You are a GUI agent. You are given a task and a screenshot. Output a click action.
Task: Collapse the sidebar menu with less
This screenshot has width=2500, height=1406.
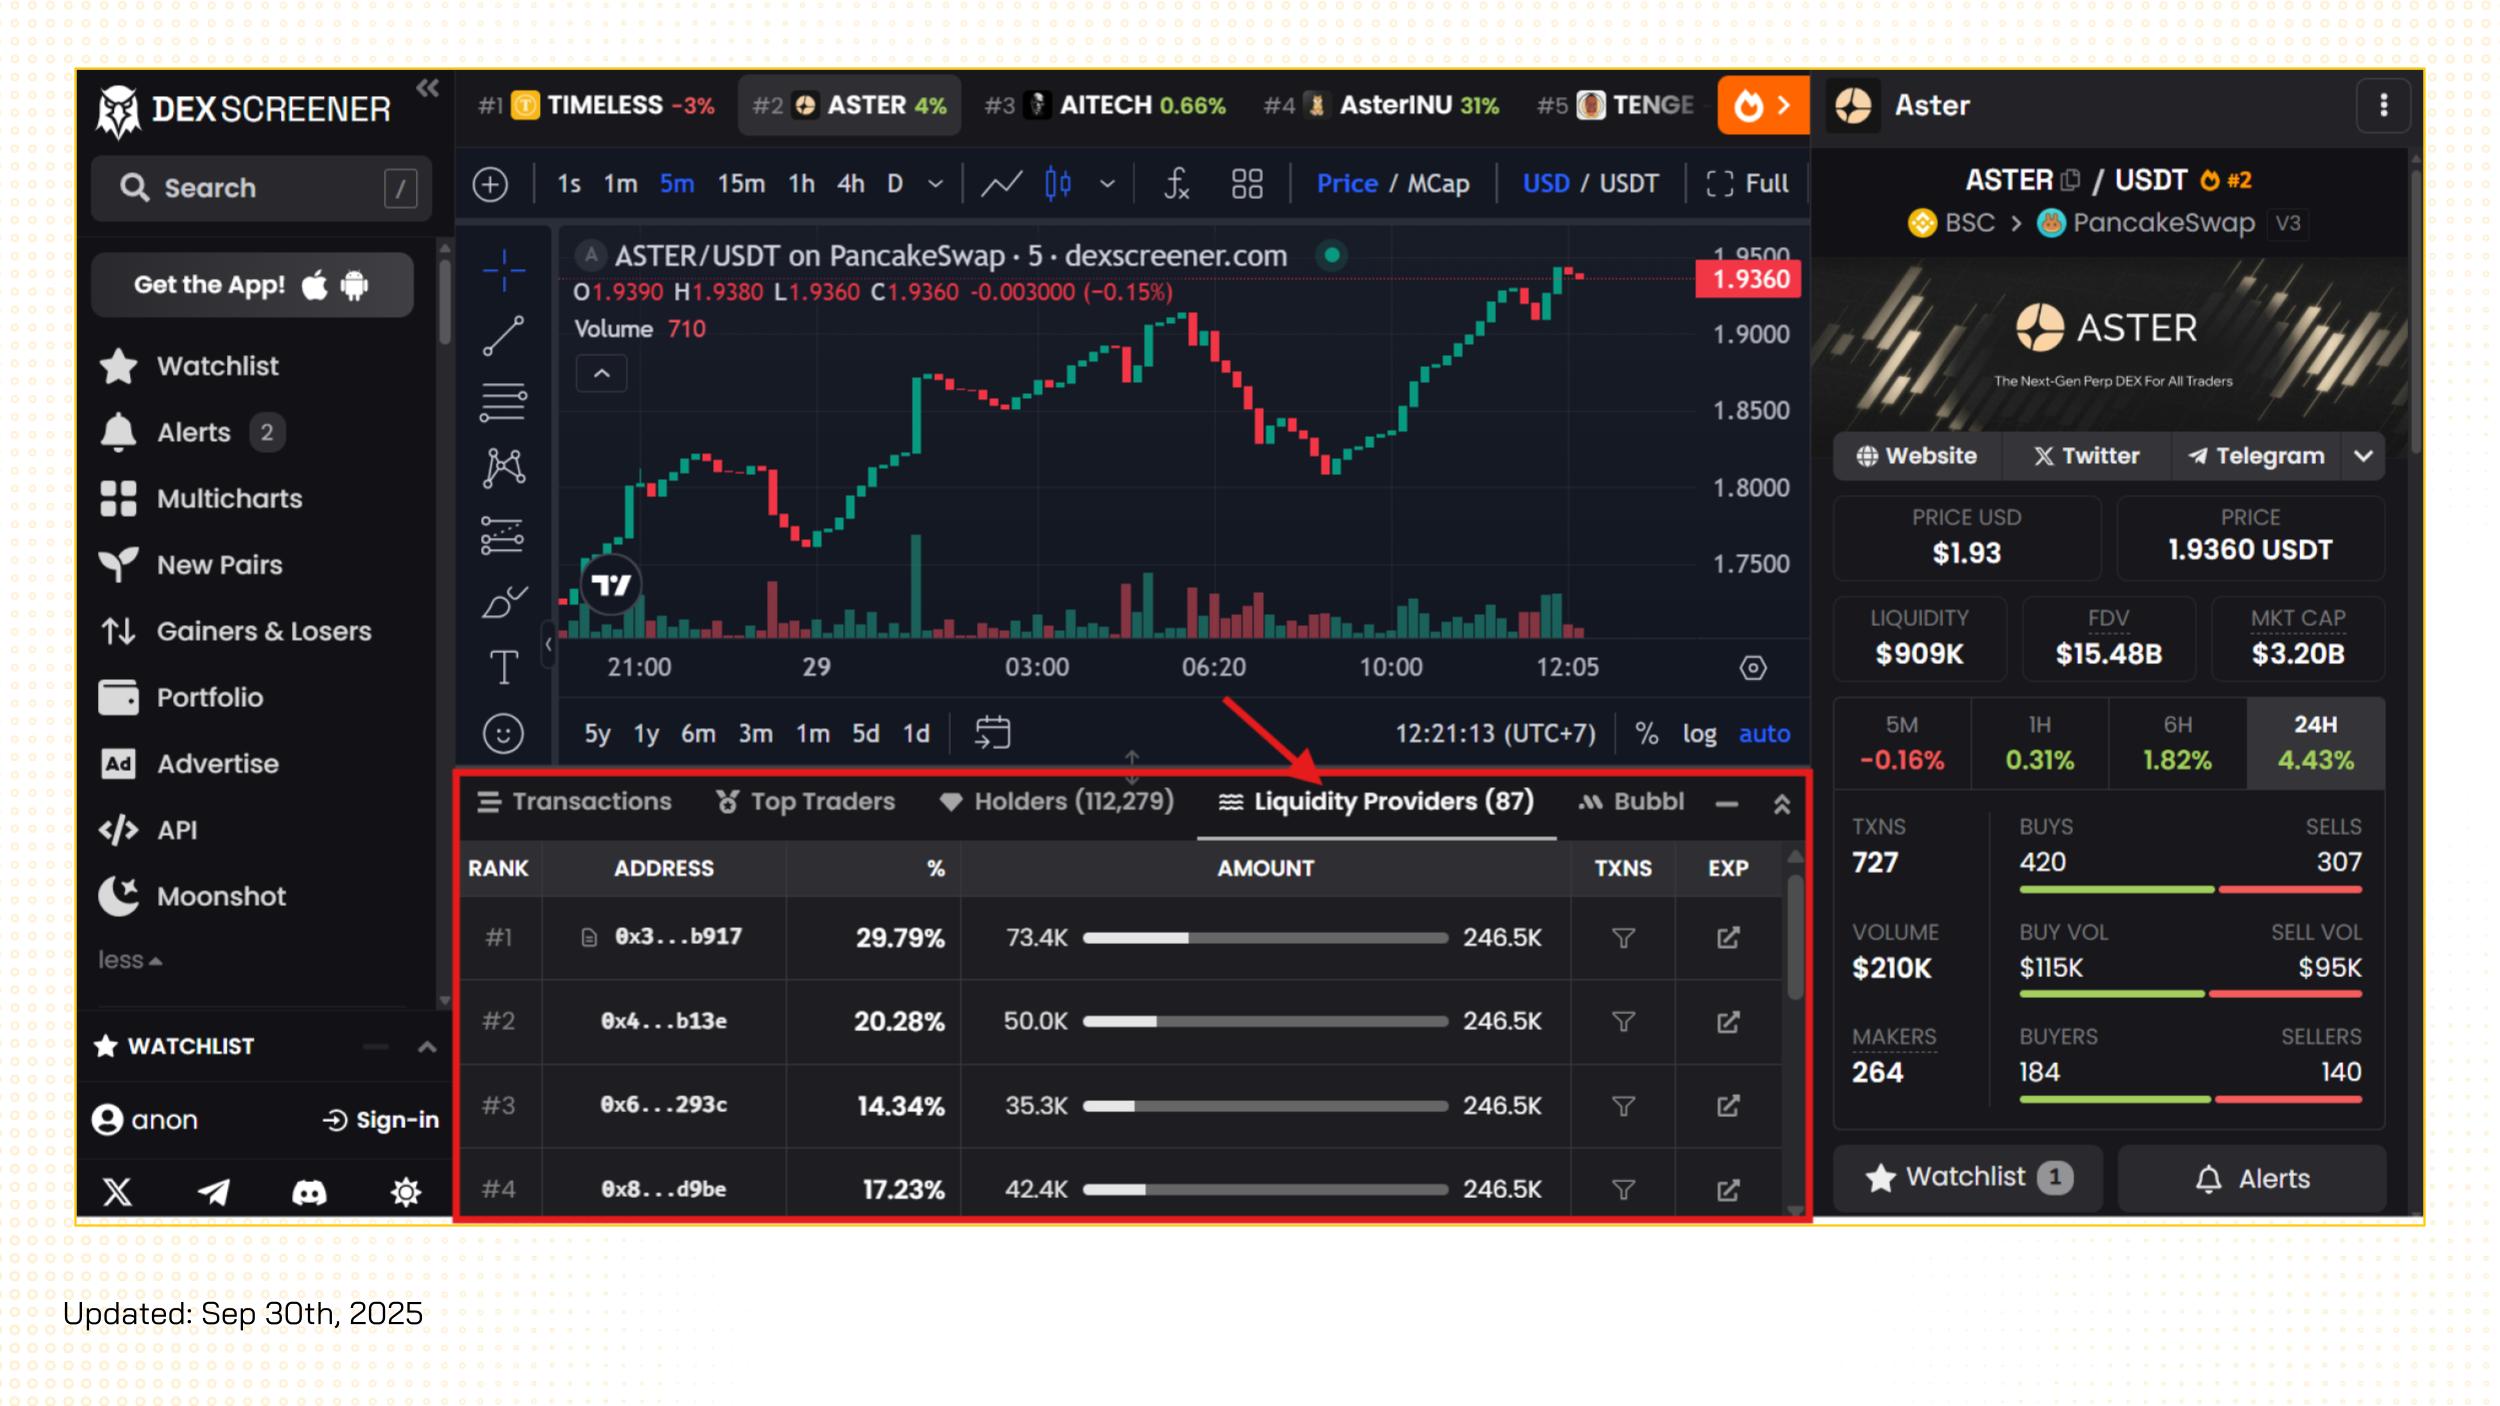click(x=129, y=960)
